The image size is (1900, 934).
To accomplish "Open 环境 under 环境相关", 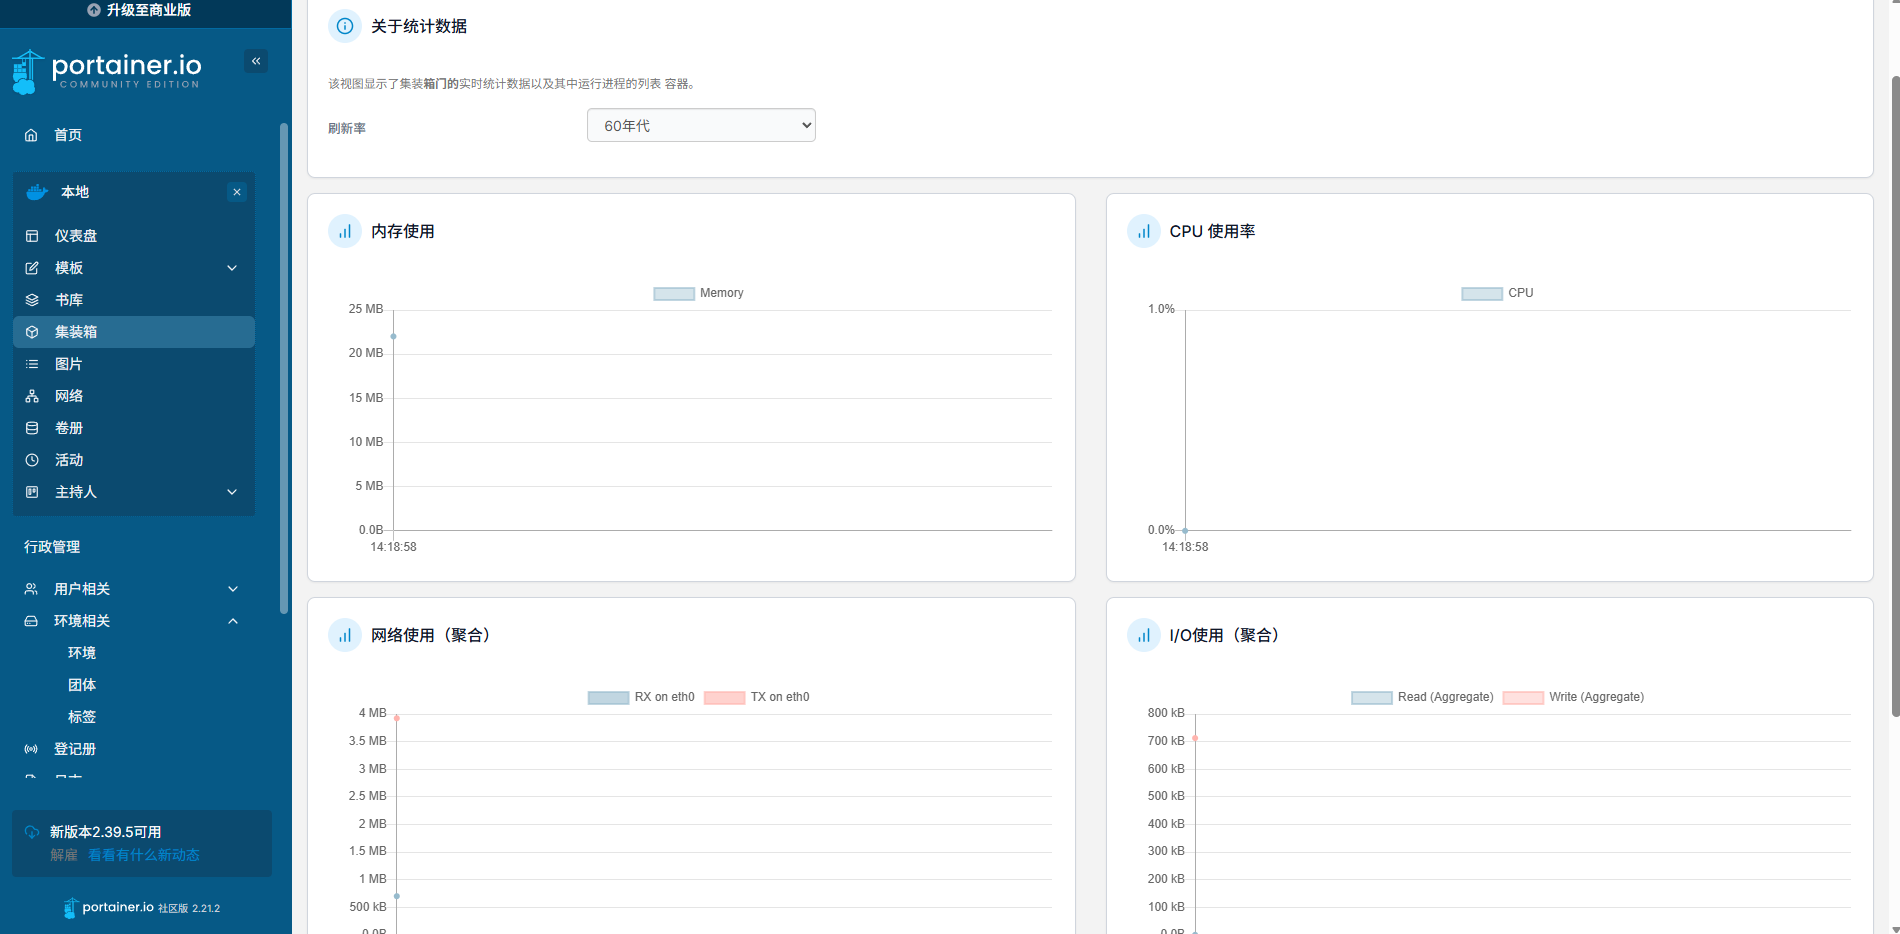I will pos(82,653).
